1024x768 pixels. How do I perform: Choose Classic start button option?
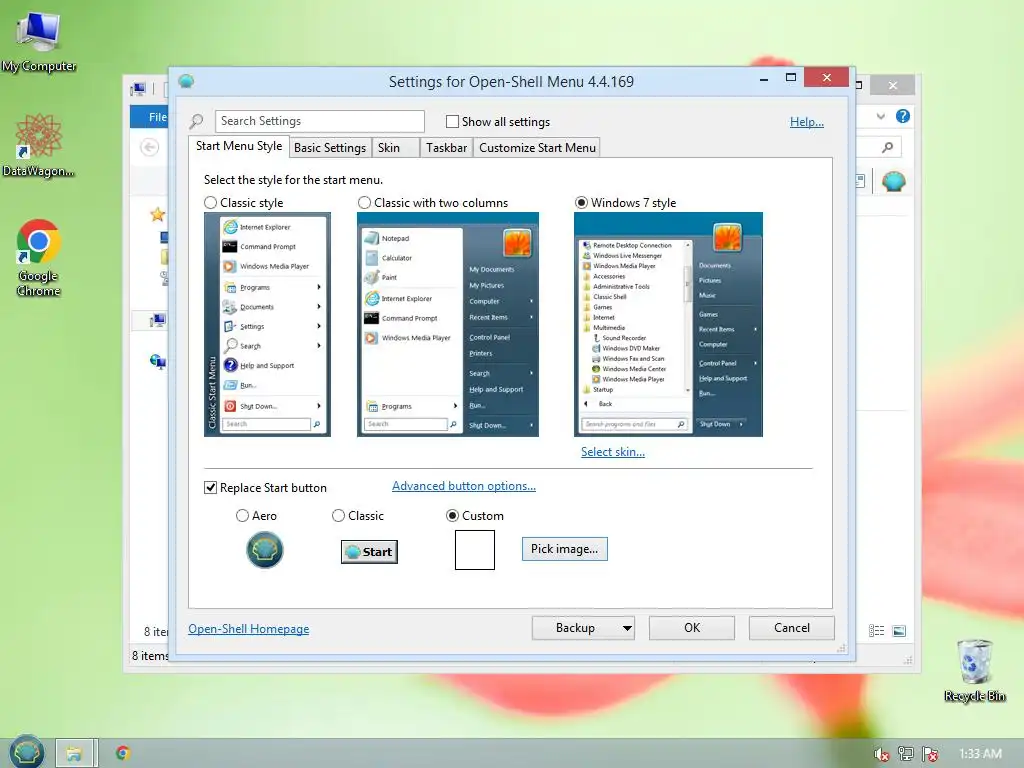pos(338,515)
